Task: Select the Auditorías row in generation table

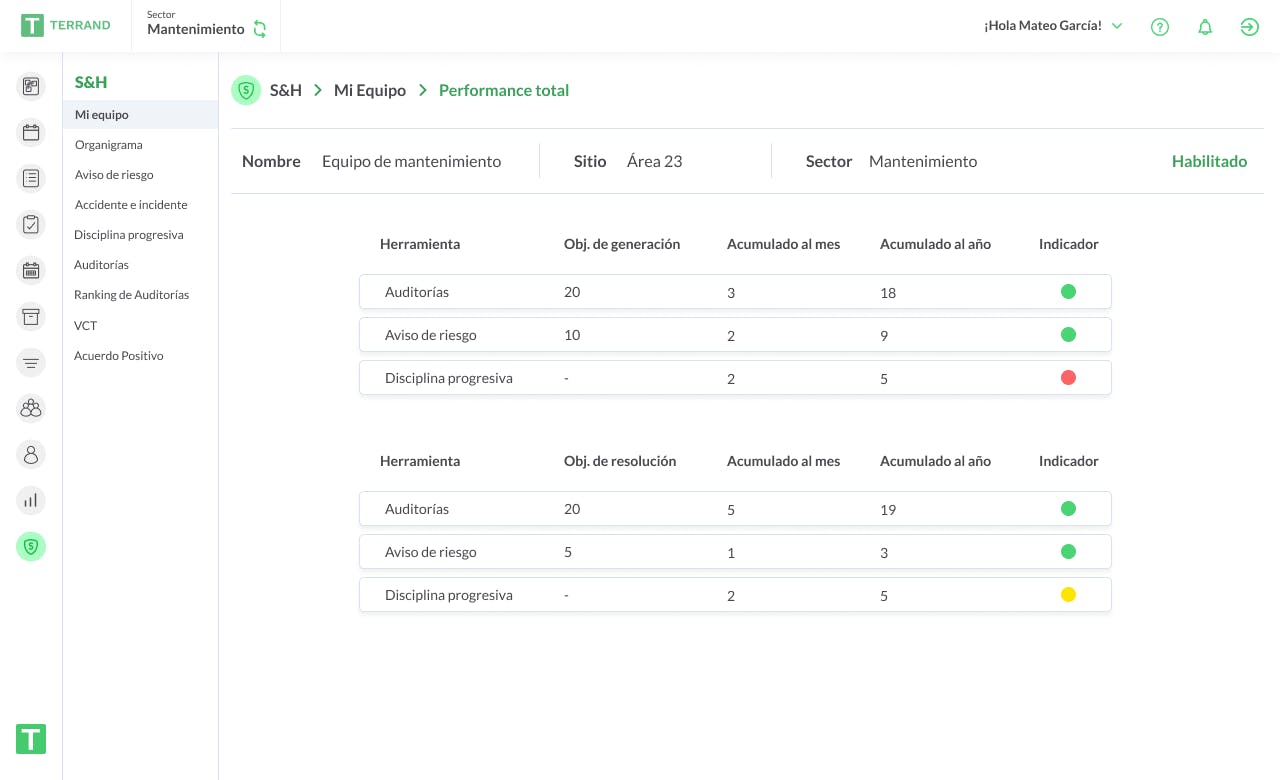Action: click(x=735, y=292)
